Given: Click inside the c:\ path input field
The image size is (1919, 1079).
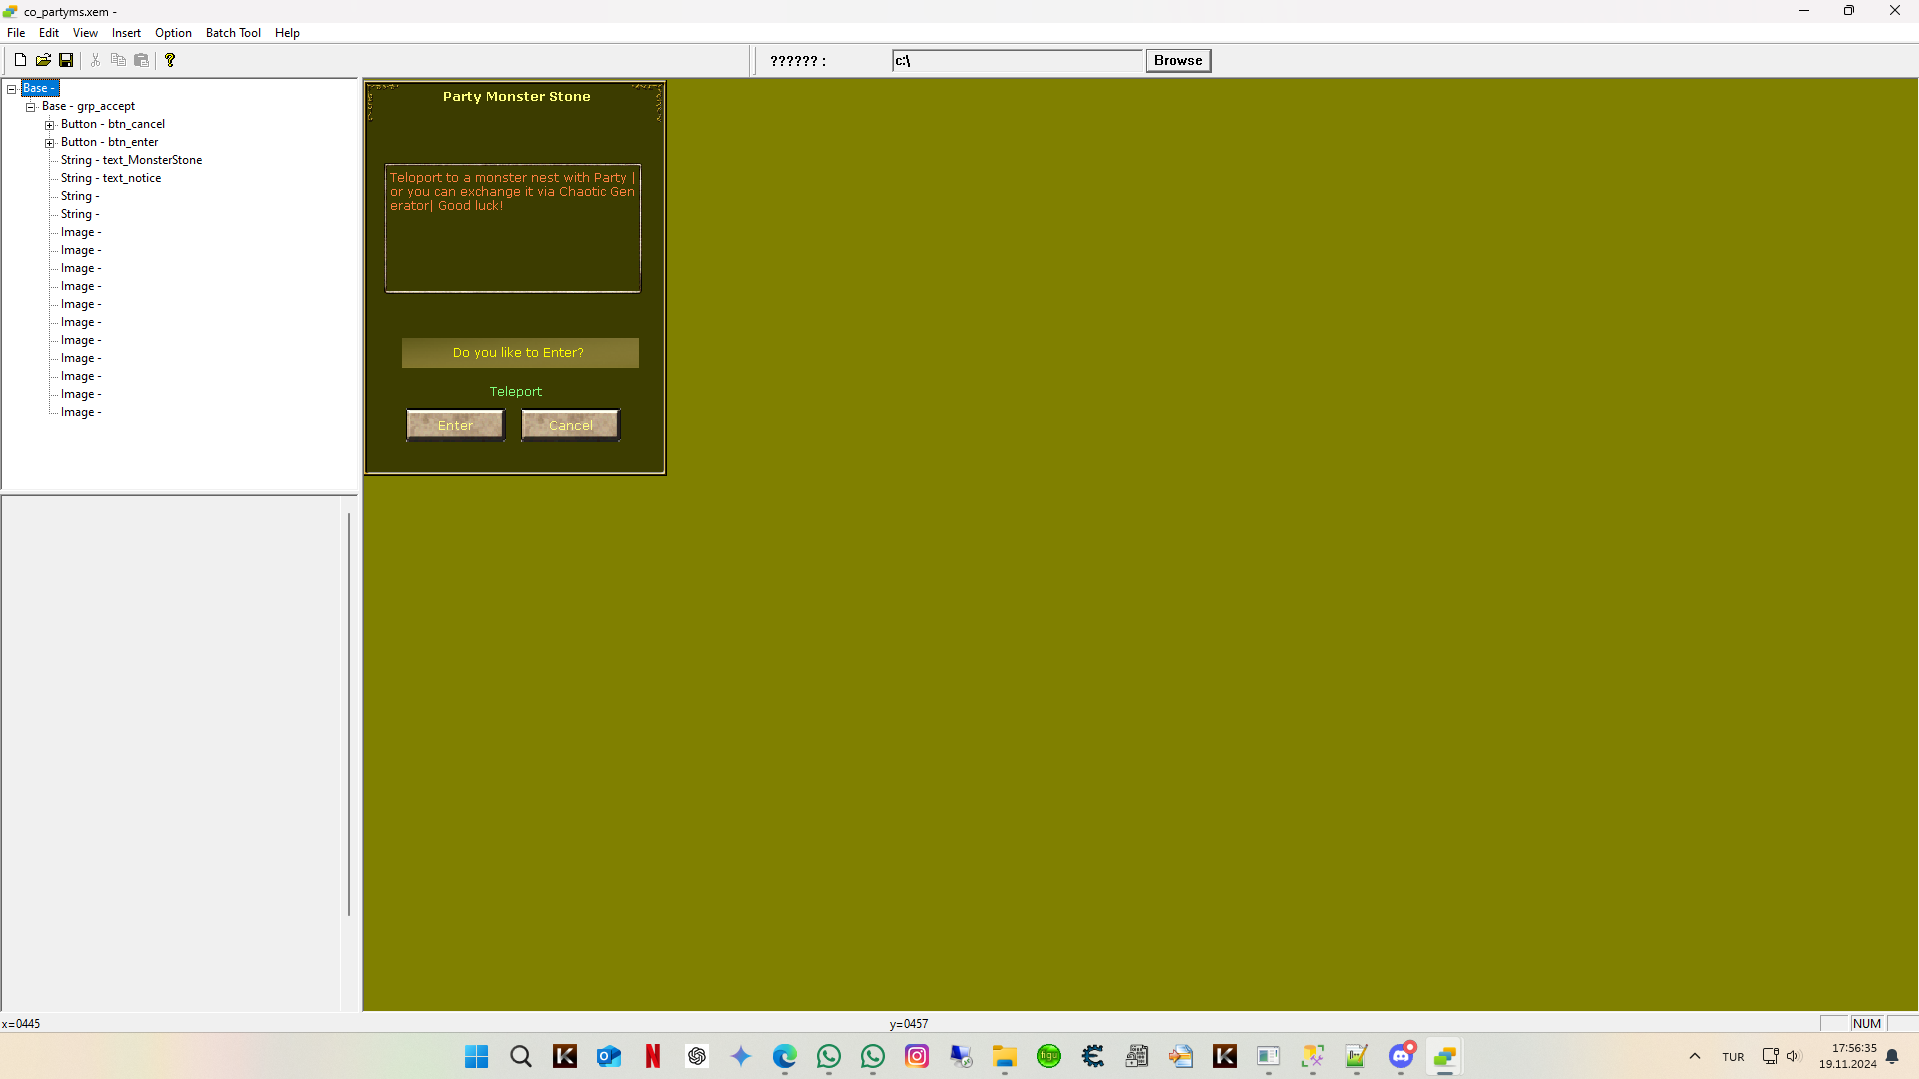Looking at the screenshot, I should pyautogui.click(x=1016, y=60).
